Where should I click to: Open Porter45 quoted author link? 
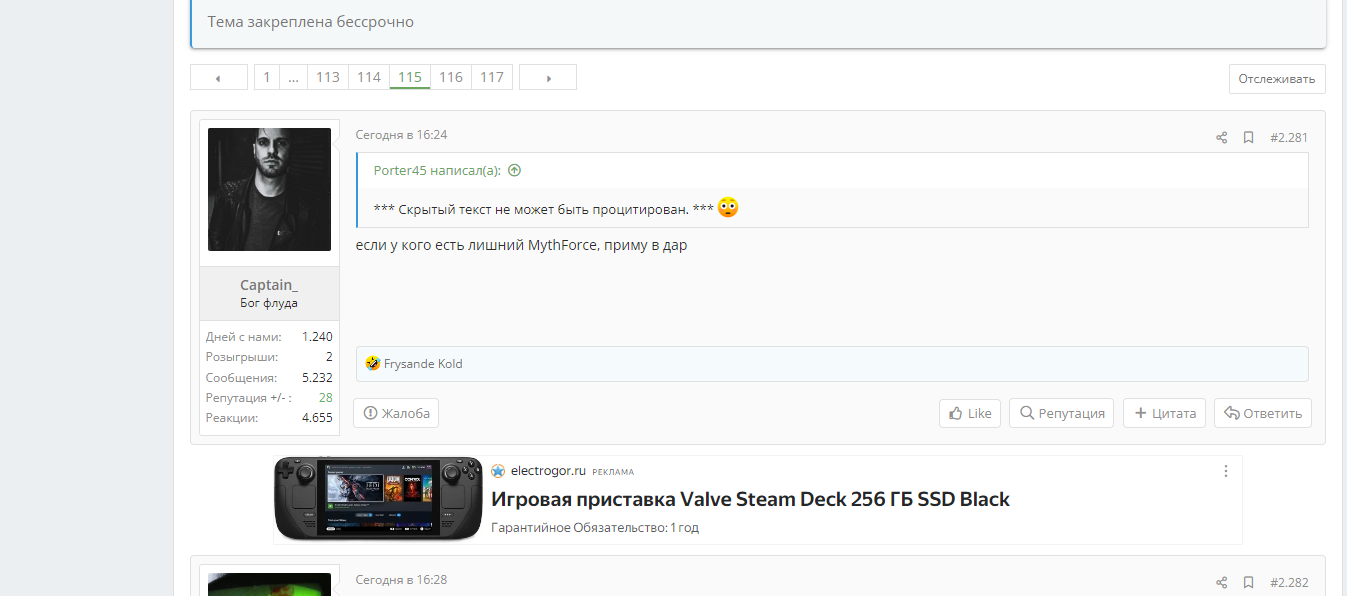[x=438, y=170]
